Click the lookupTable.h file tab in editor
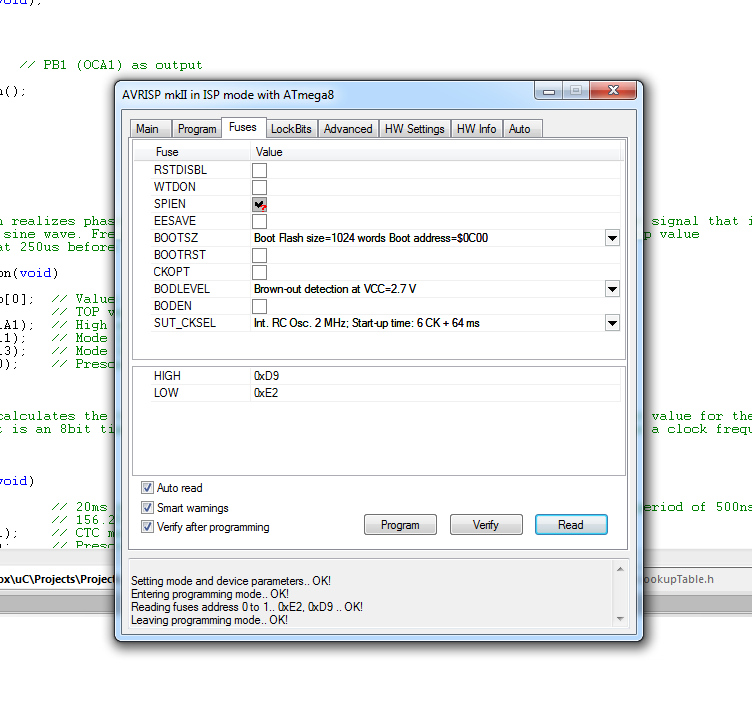752x707 pixels. click(x=678, y=579)
